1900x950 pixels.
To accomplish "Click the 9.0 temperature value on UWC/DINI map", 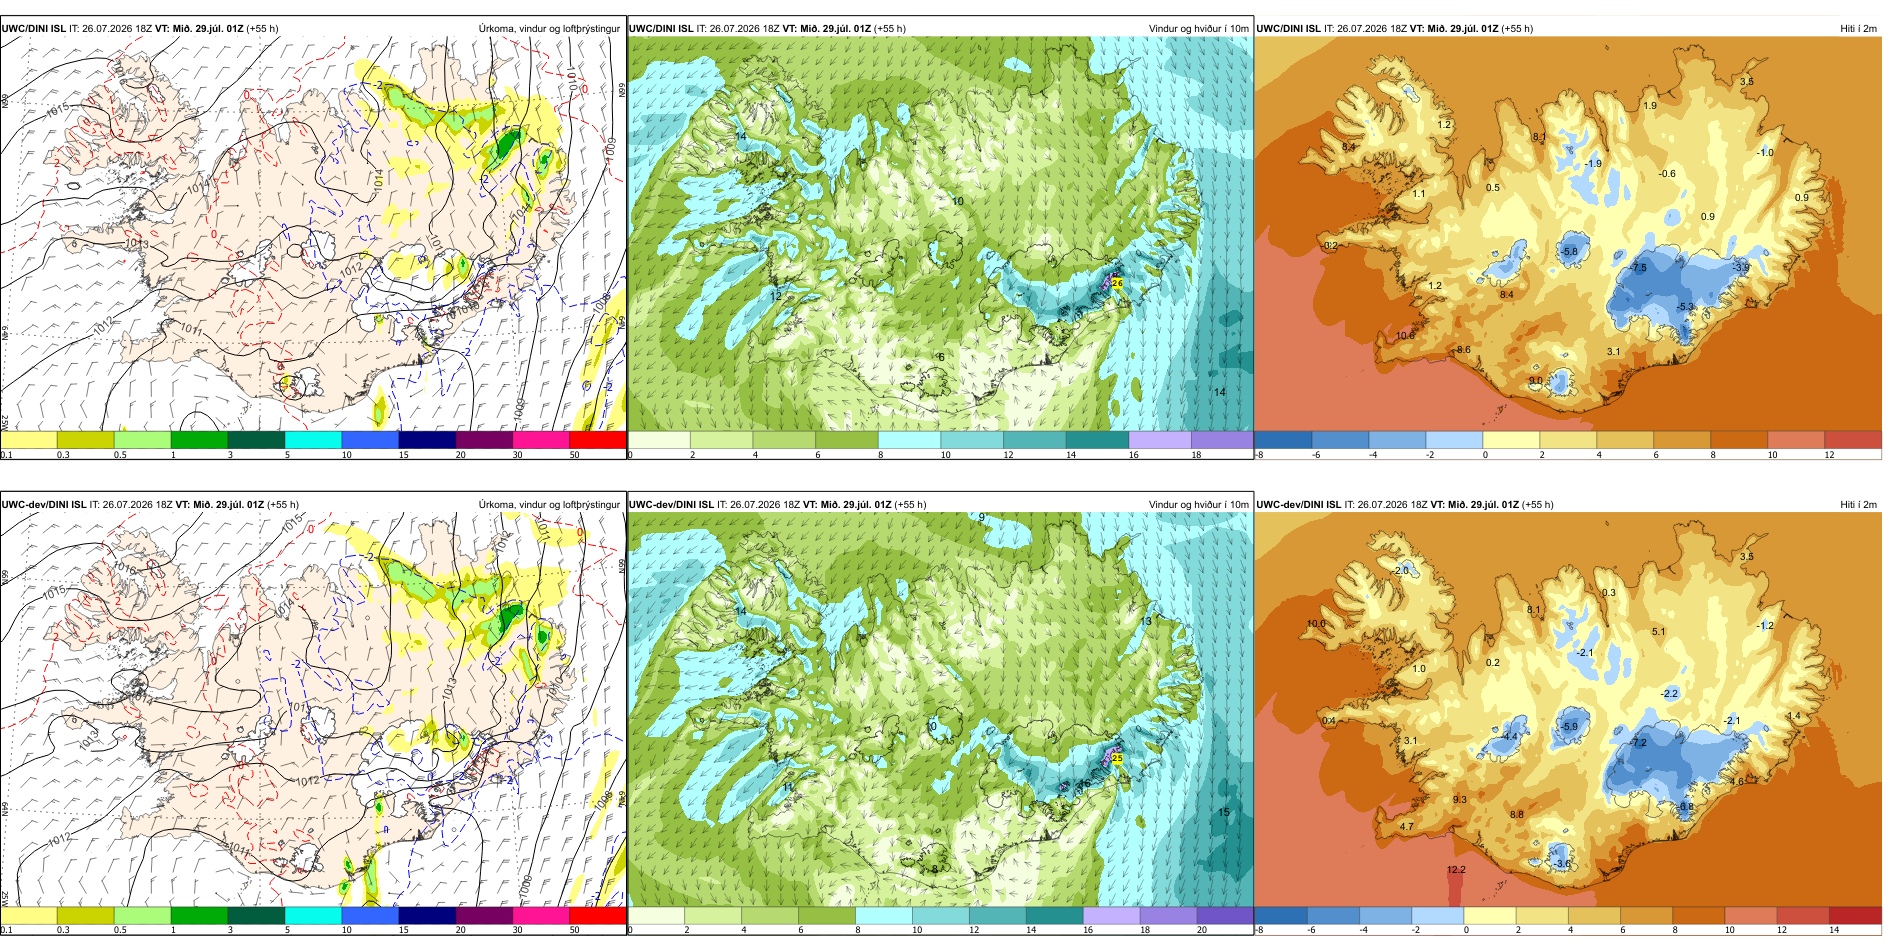I will [1536, 381].
